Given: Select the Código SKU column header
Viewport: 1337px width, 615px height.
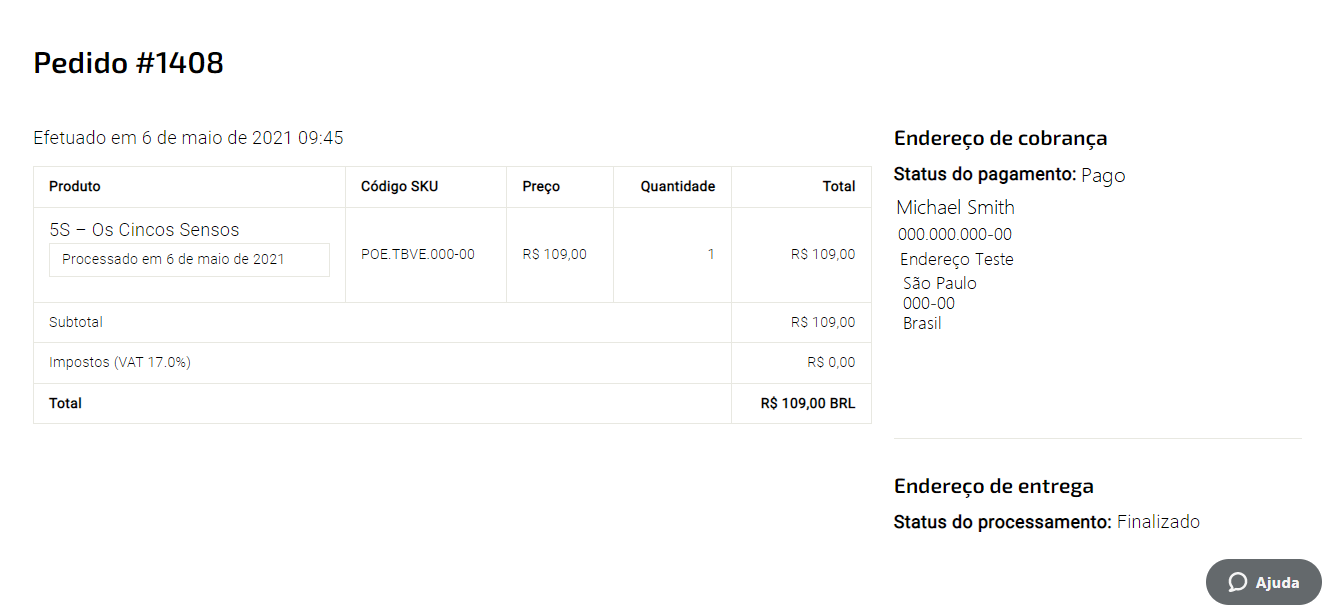Looking at the screenshot, I should click(399, 186).
